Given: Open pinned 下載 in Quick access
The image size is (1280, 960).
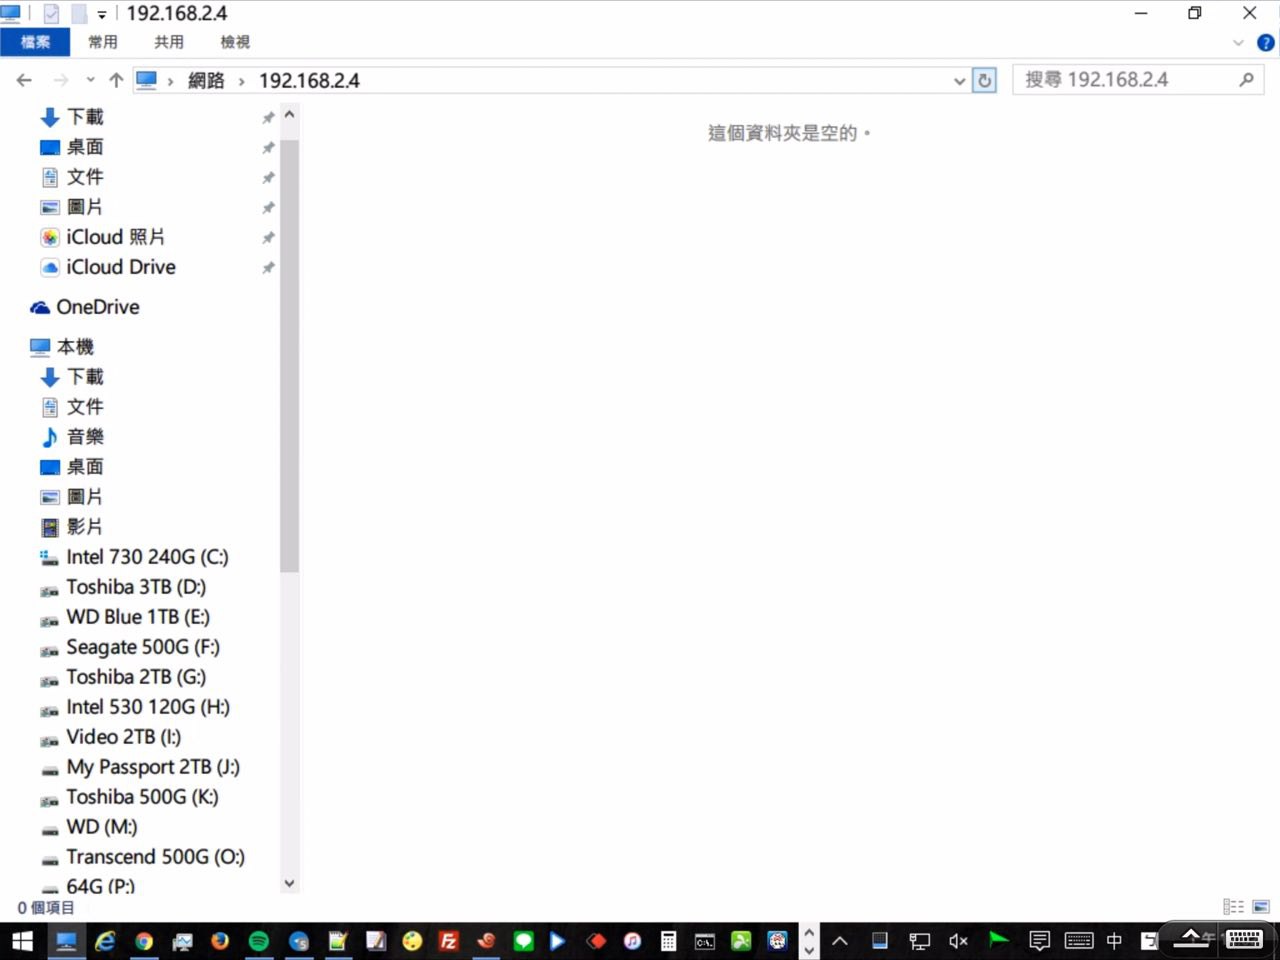Looking at the screenshot, I should (x=85, y=117).
